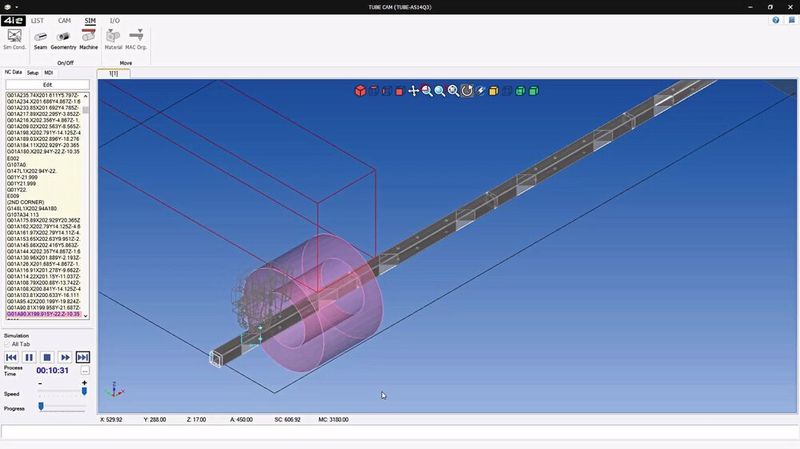Click the command input field at bottom
This screenshot has width=800, height=449.
[399, 432]
